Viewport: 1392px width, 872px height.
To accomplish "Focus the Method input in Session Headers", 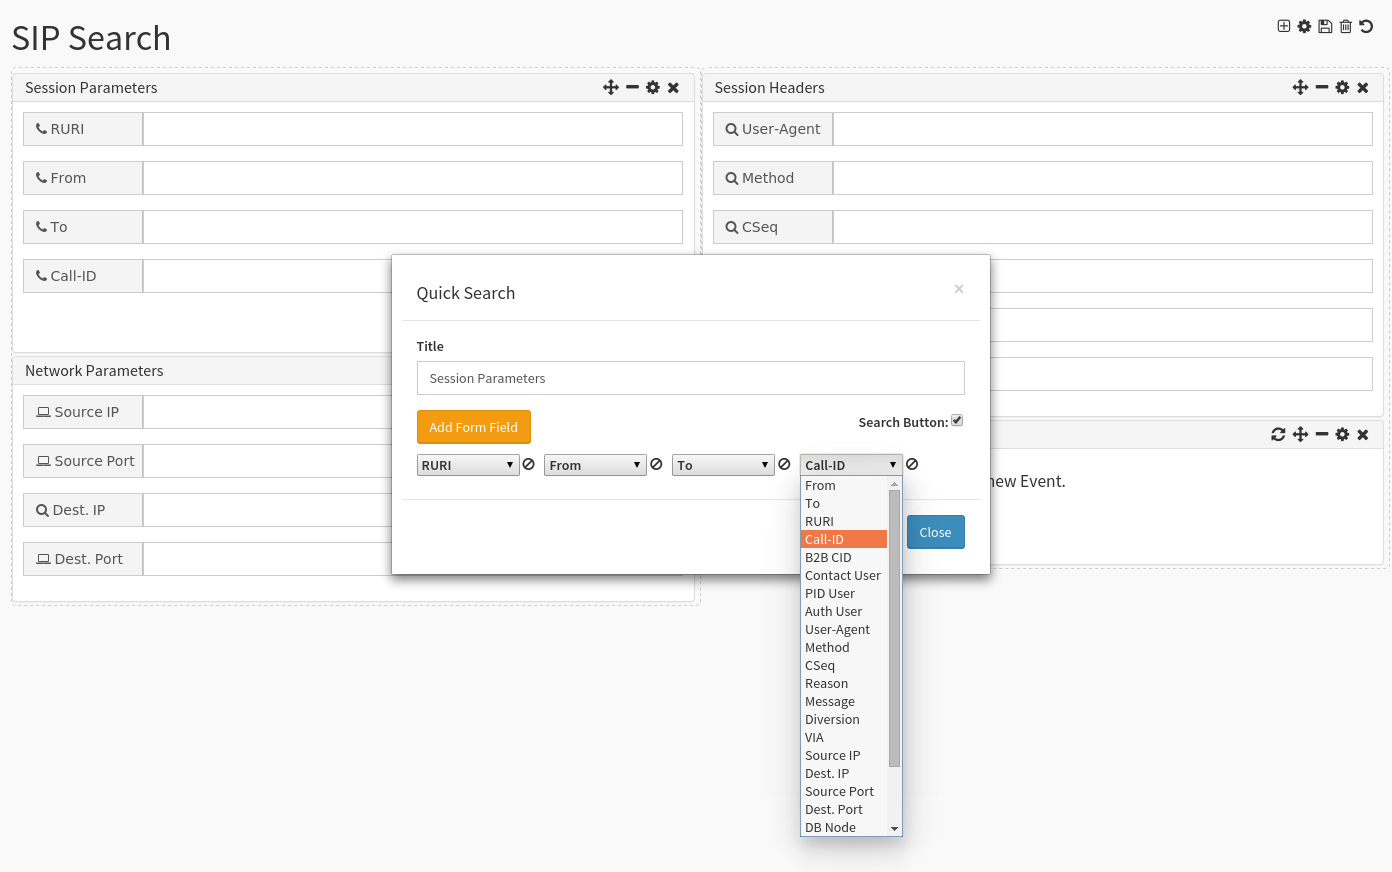I will point(1103,178).
